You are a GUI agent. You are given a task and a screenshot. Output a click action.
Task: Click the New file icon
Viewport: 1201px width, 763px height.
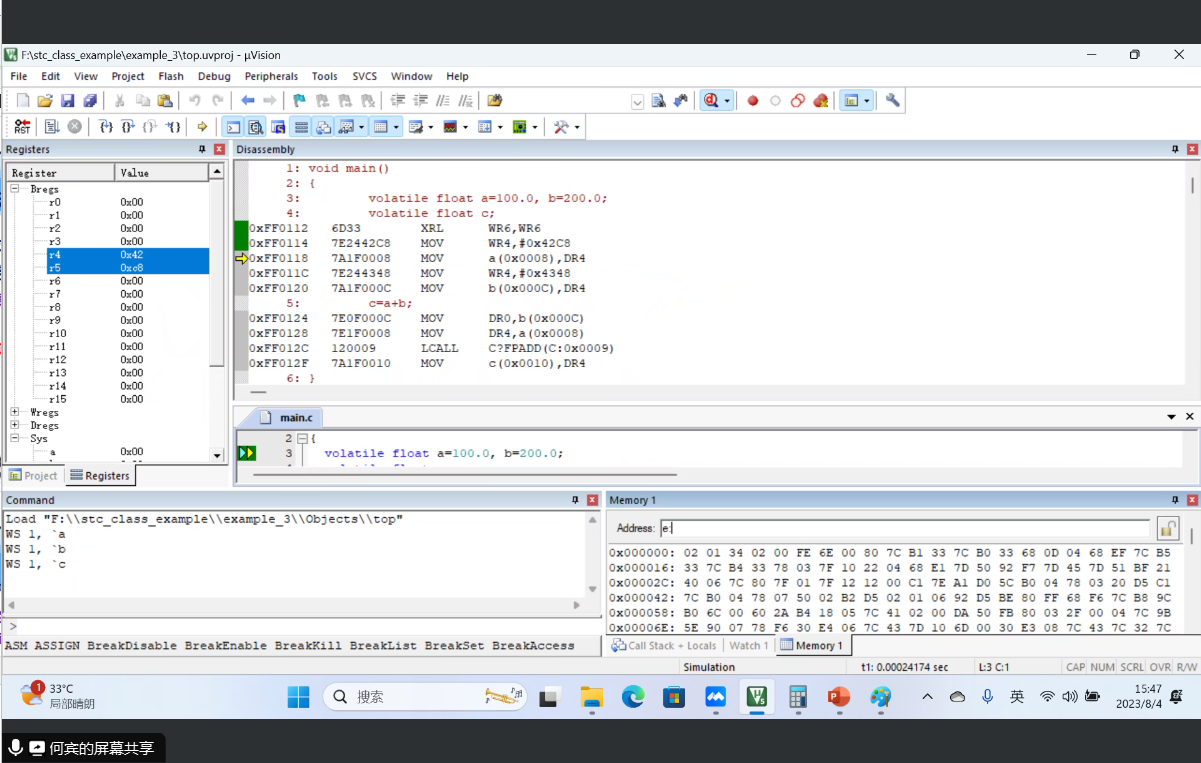[22, 101]
